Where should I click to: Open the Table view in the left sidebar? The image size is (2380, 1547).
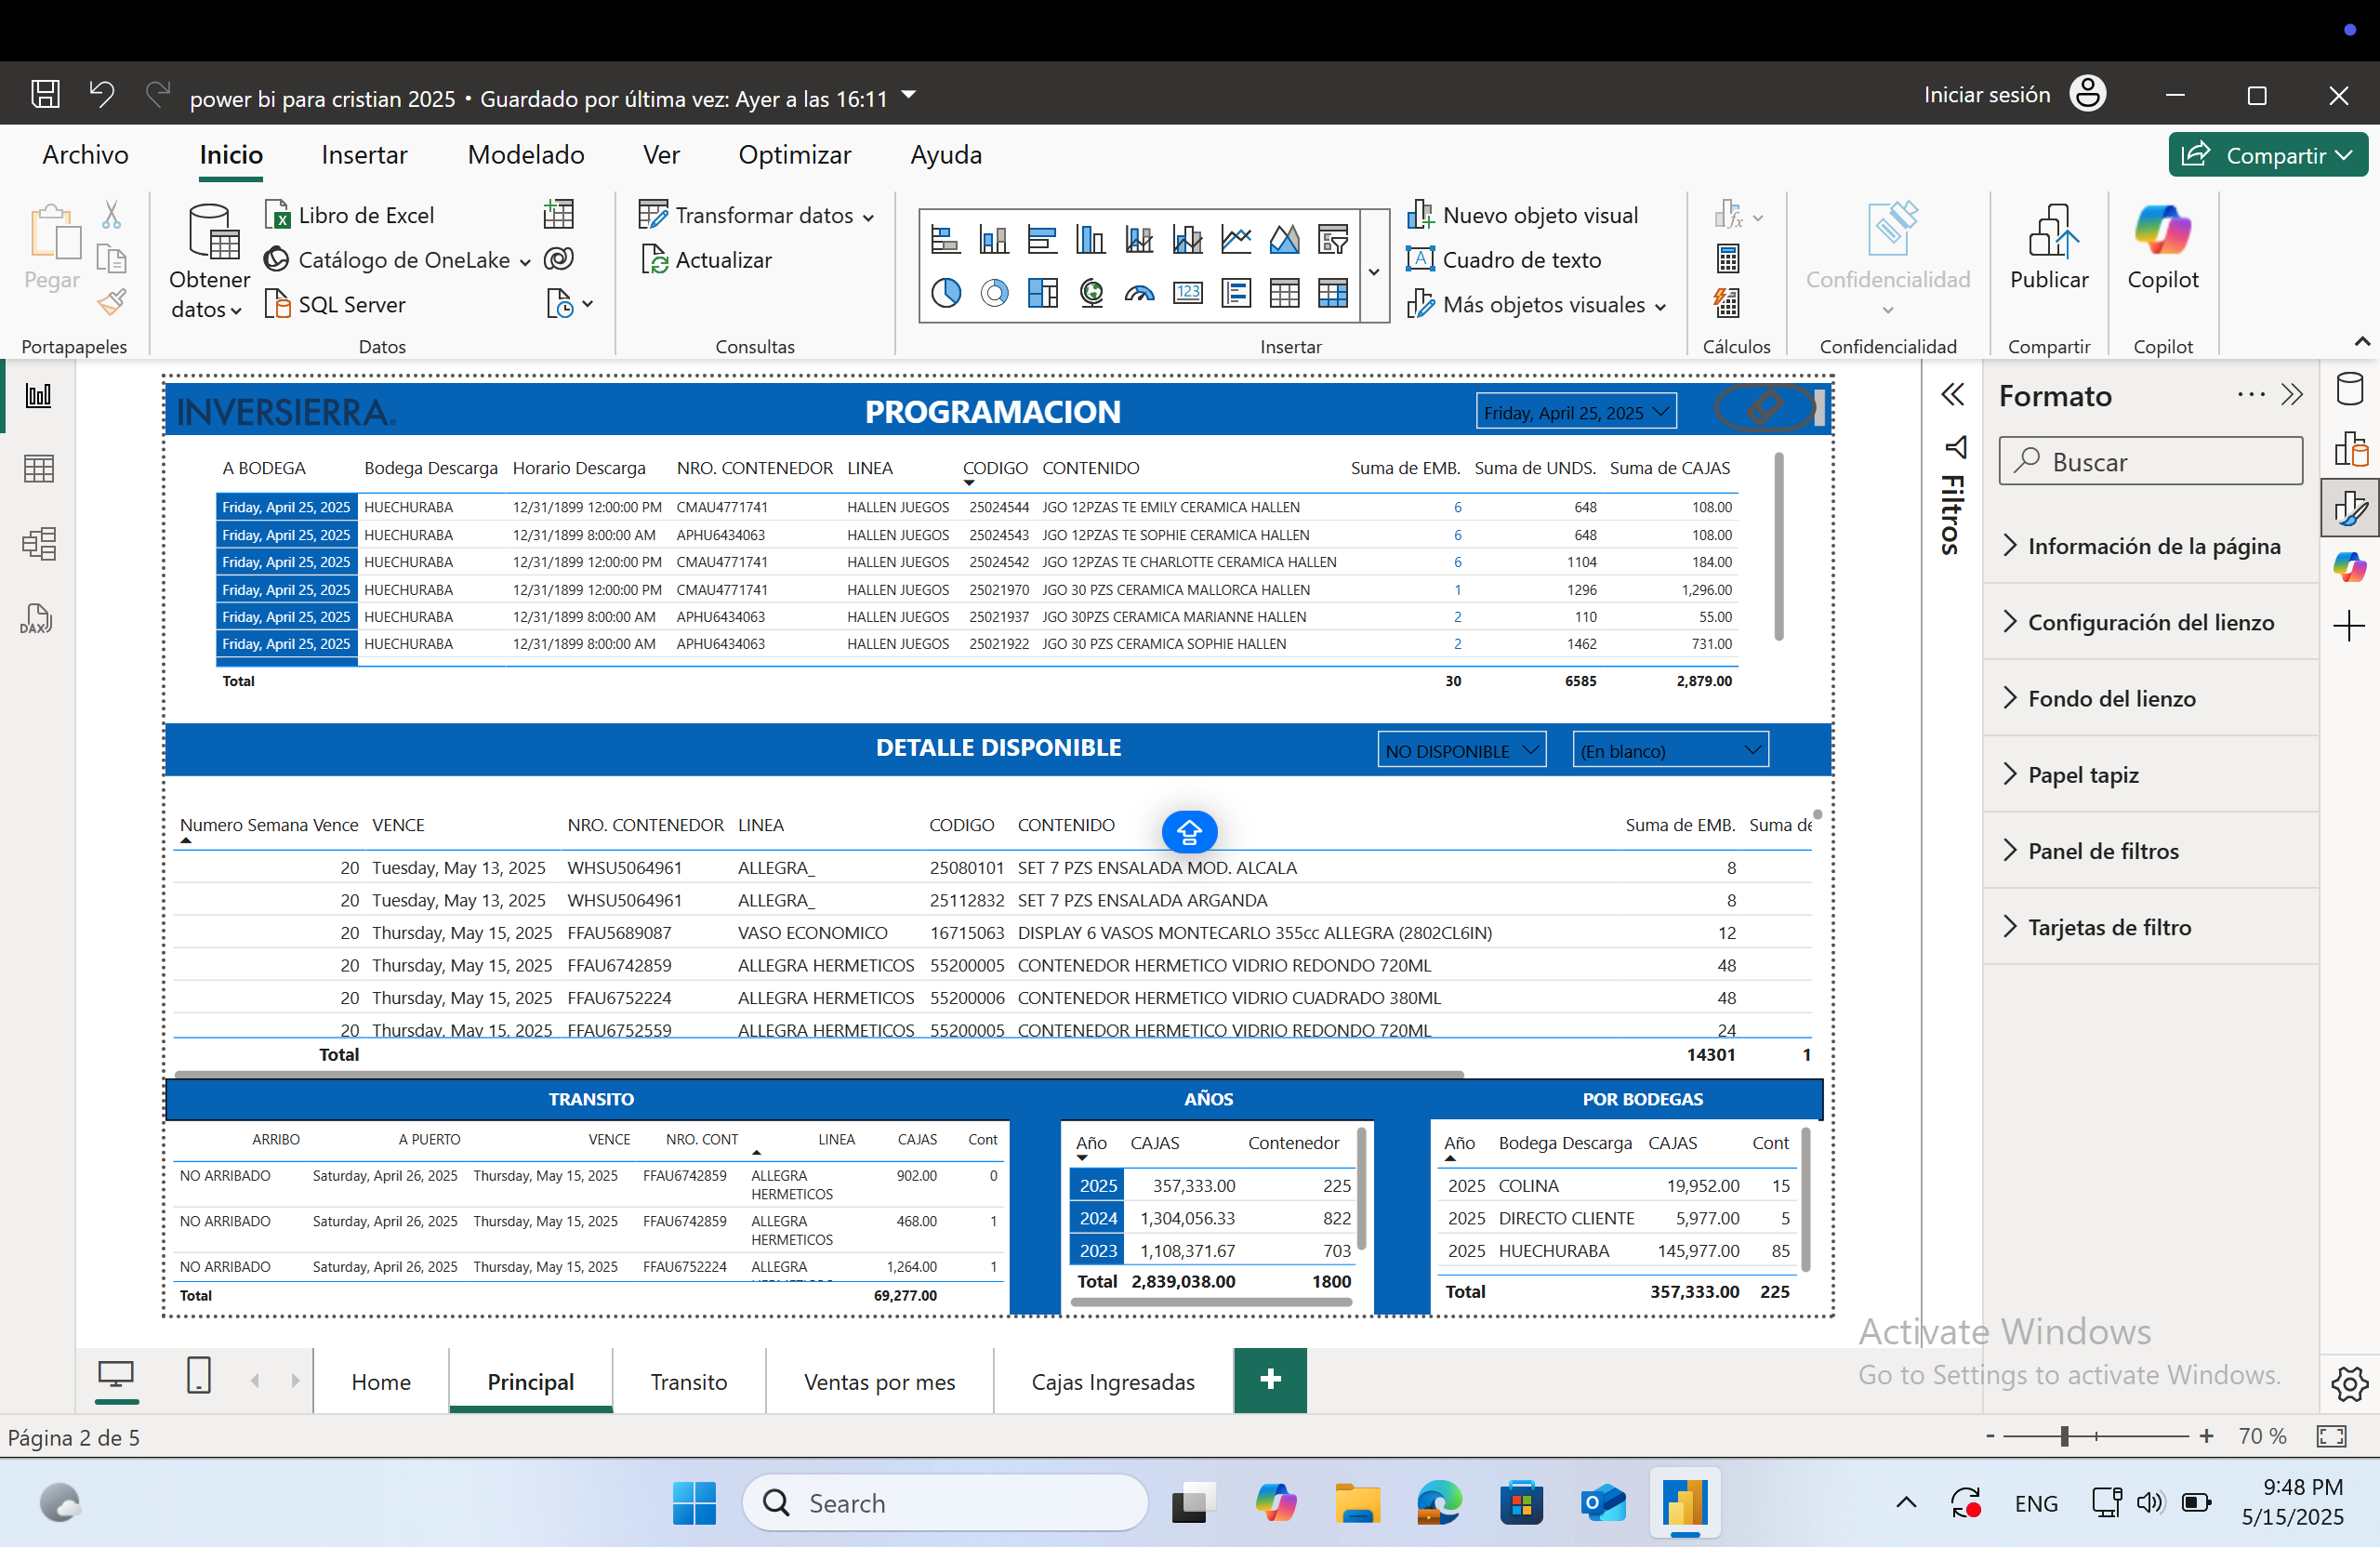[38, 469]
